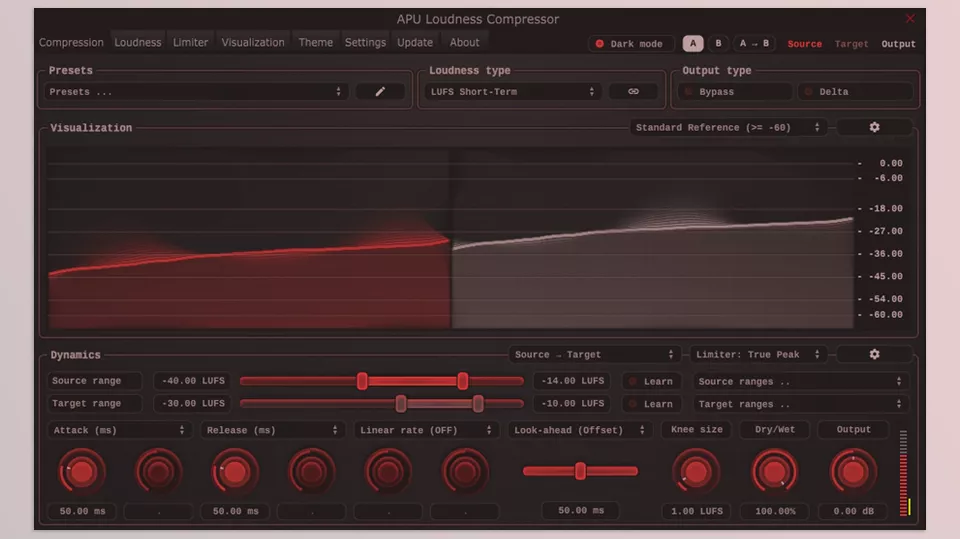Image resolution: width=960 pixels, height=539 pixels.
Task: Open the Linear rate (OFF) dropdown
Action: pyautogui.click(x=426, y=430)
